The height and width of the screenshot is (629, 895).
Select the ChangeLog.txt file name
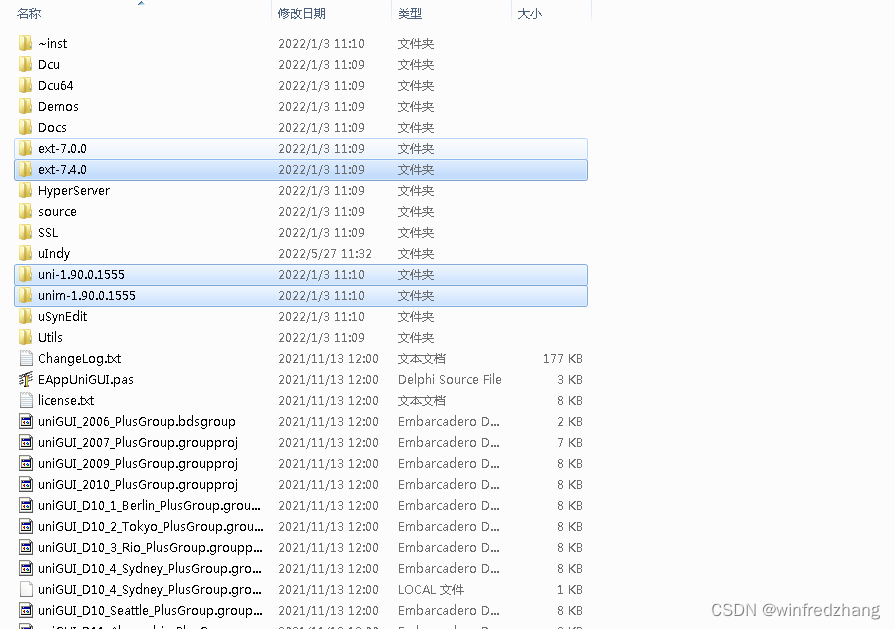pyautogui.click(x=79, y=358)
